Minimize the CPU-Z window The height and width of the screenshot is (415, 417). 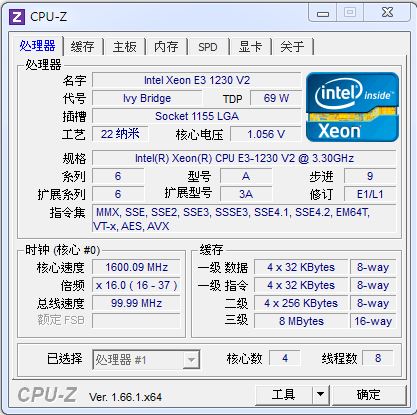[323, 14]
